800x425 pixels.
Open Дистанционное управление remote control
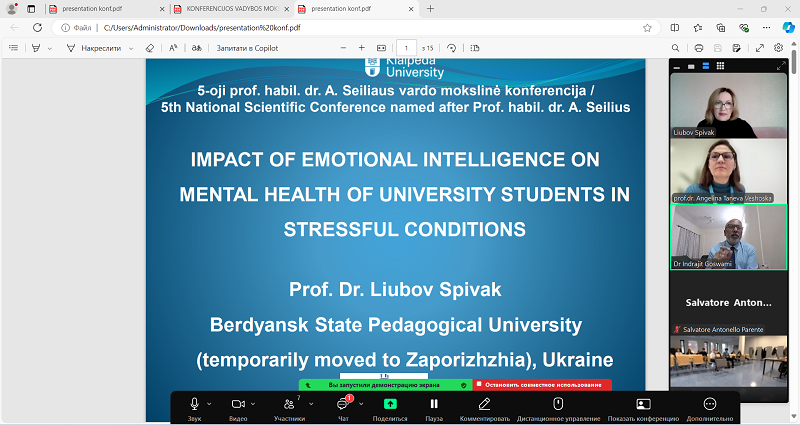click(x=558, y=408)
